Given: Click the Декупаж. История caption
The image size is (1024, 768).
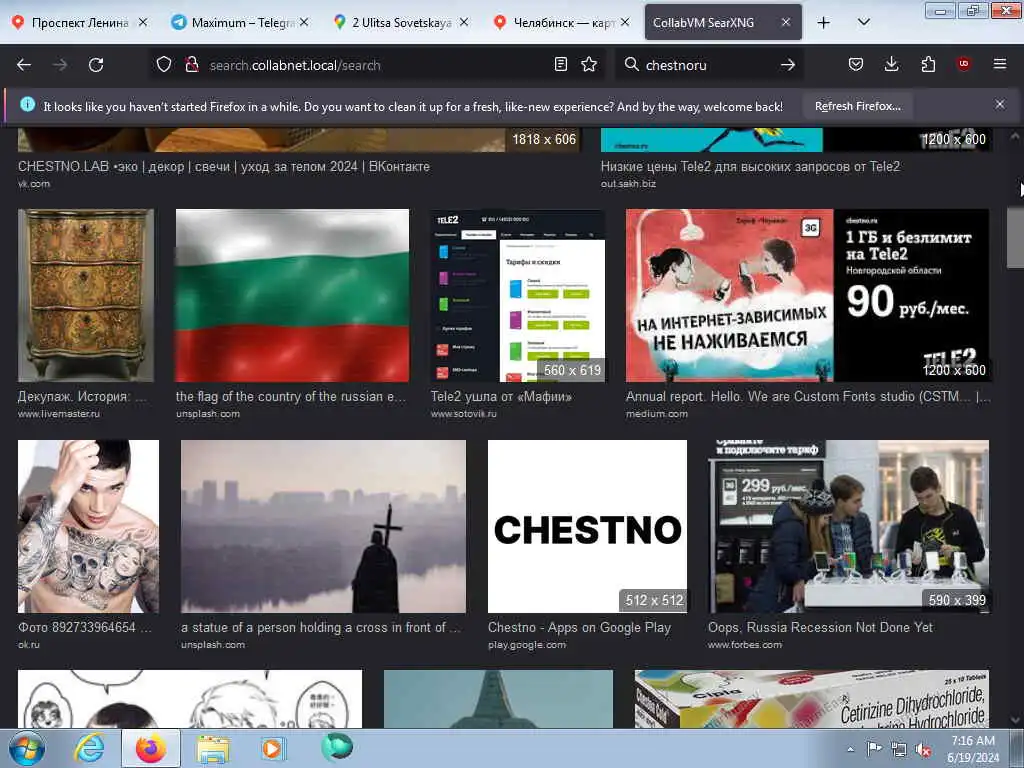Looking at the screenshot, I should (x=82, y=396).
